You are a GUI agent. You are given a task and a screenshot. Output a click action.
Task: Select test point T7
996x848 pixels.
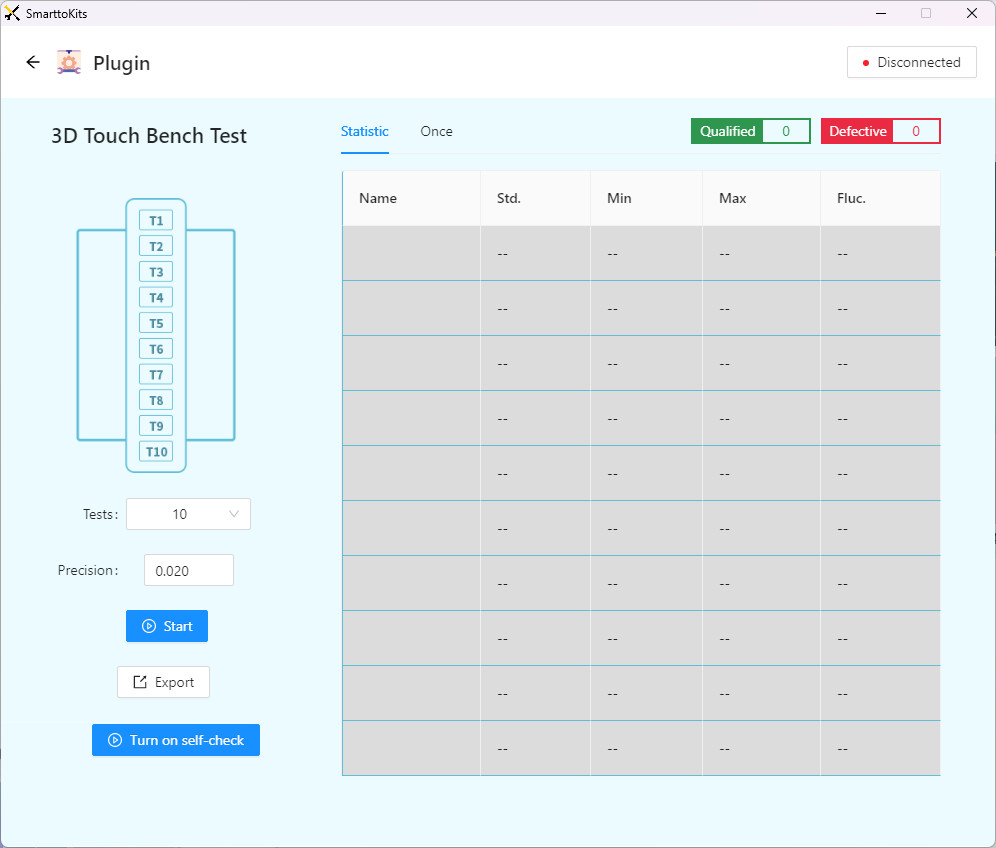[156, 375]
